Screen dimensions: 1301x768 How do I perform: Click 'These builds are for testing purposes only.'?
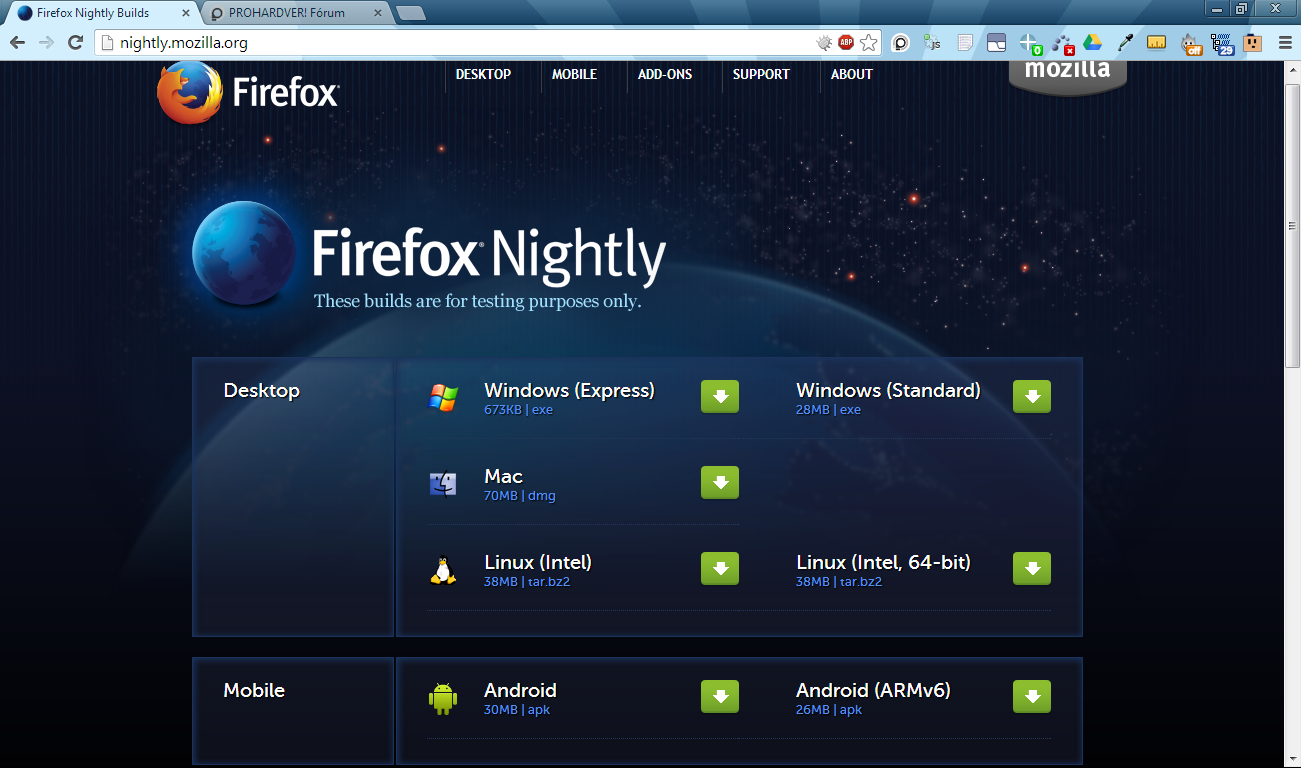pos(477,301)
